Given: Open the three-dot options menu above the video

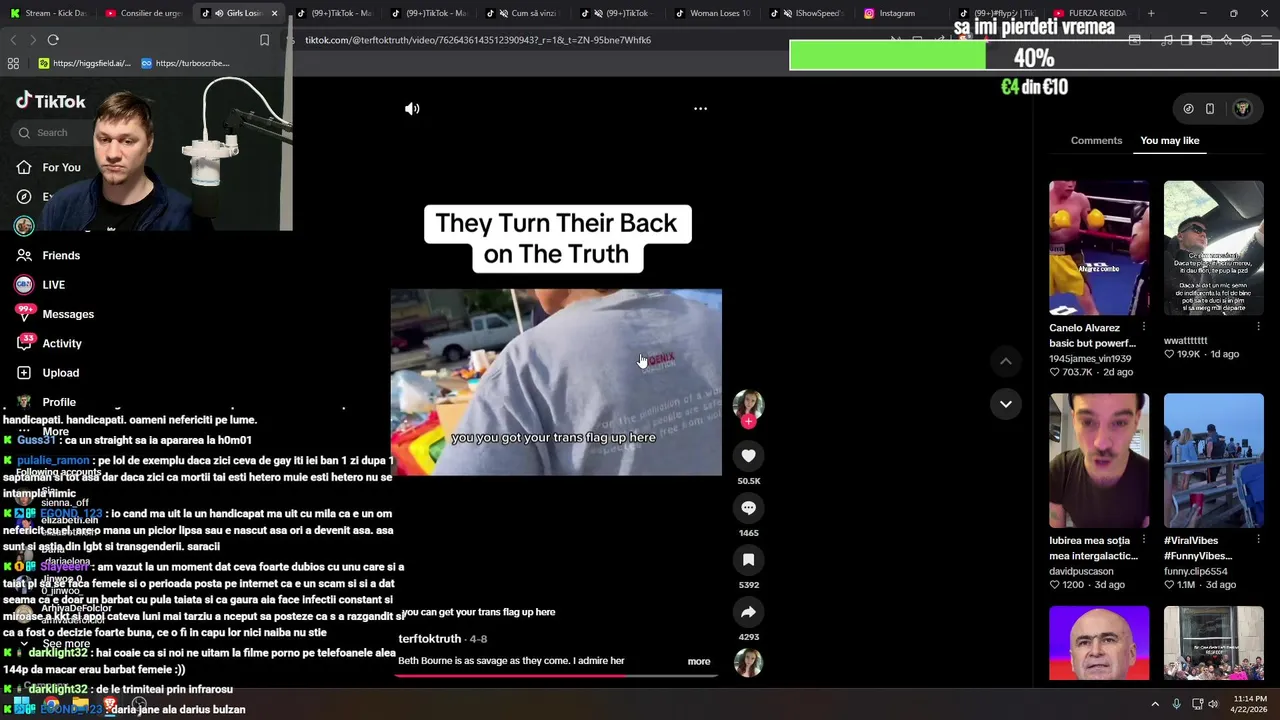Looking at the screenshot, I should point(700,109).
